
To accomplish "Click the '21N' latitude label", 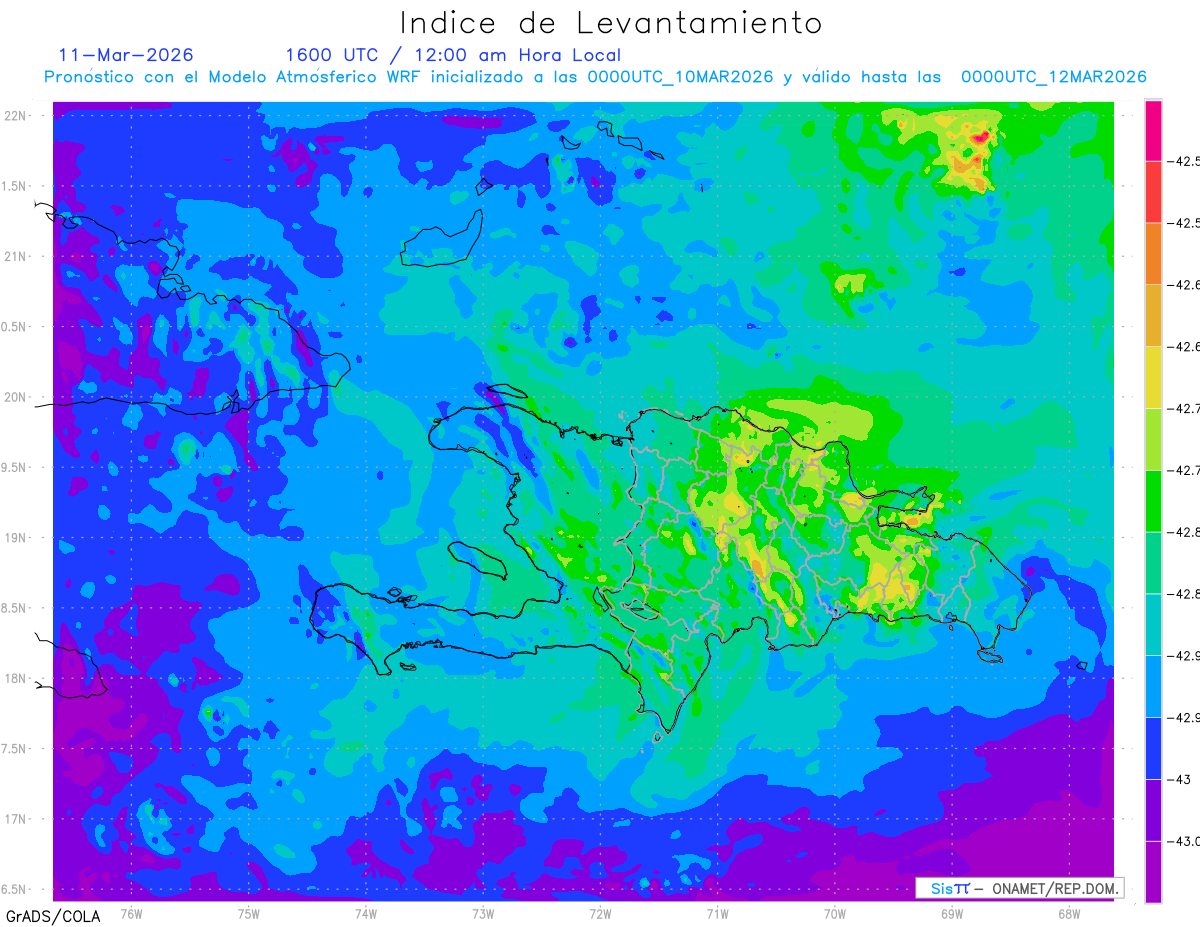I will point(17,256).
